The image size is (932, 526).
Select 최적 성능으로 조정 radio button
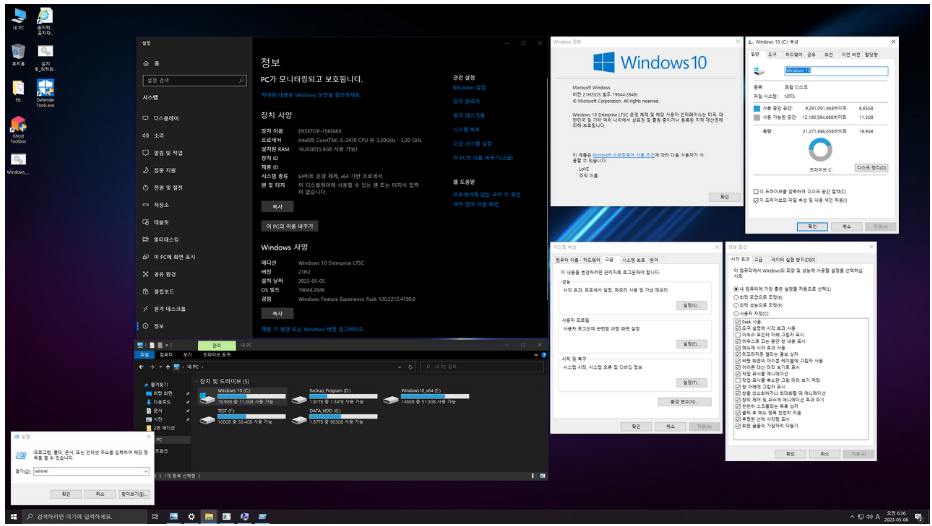pos(736,305)
